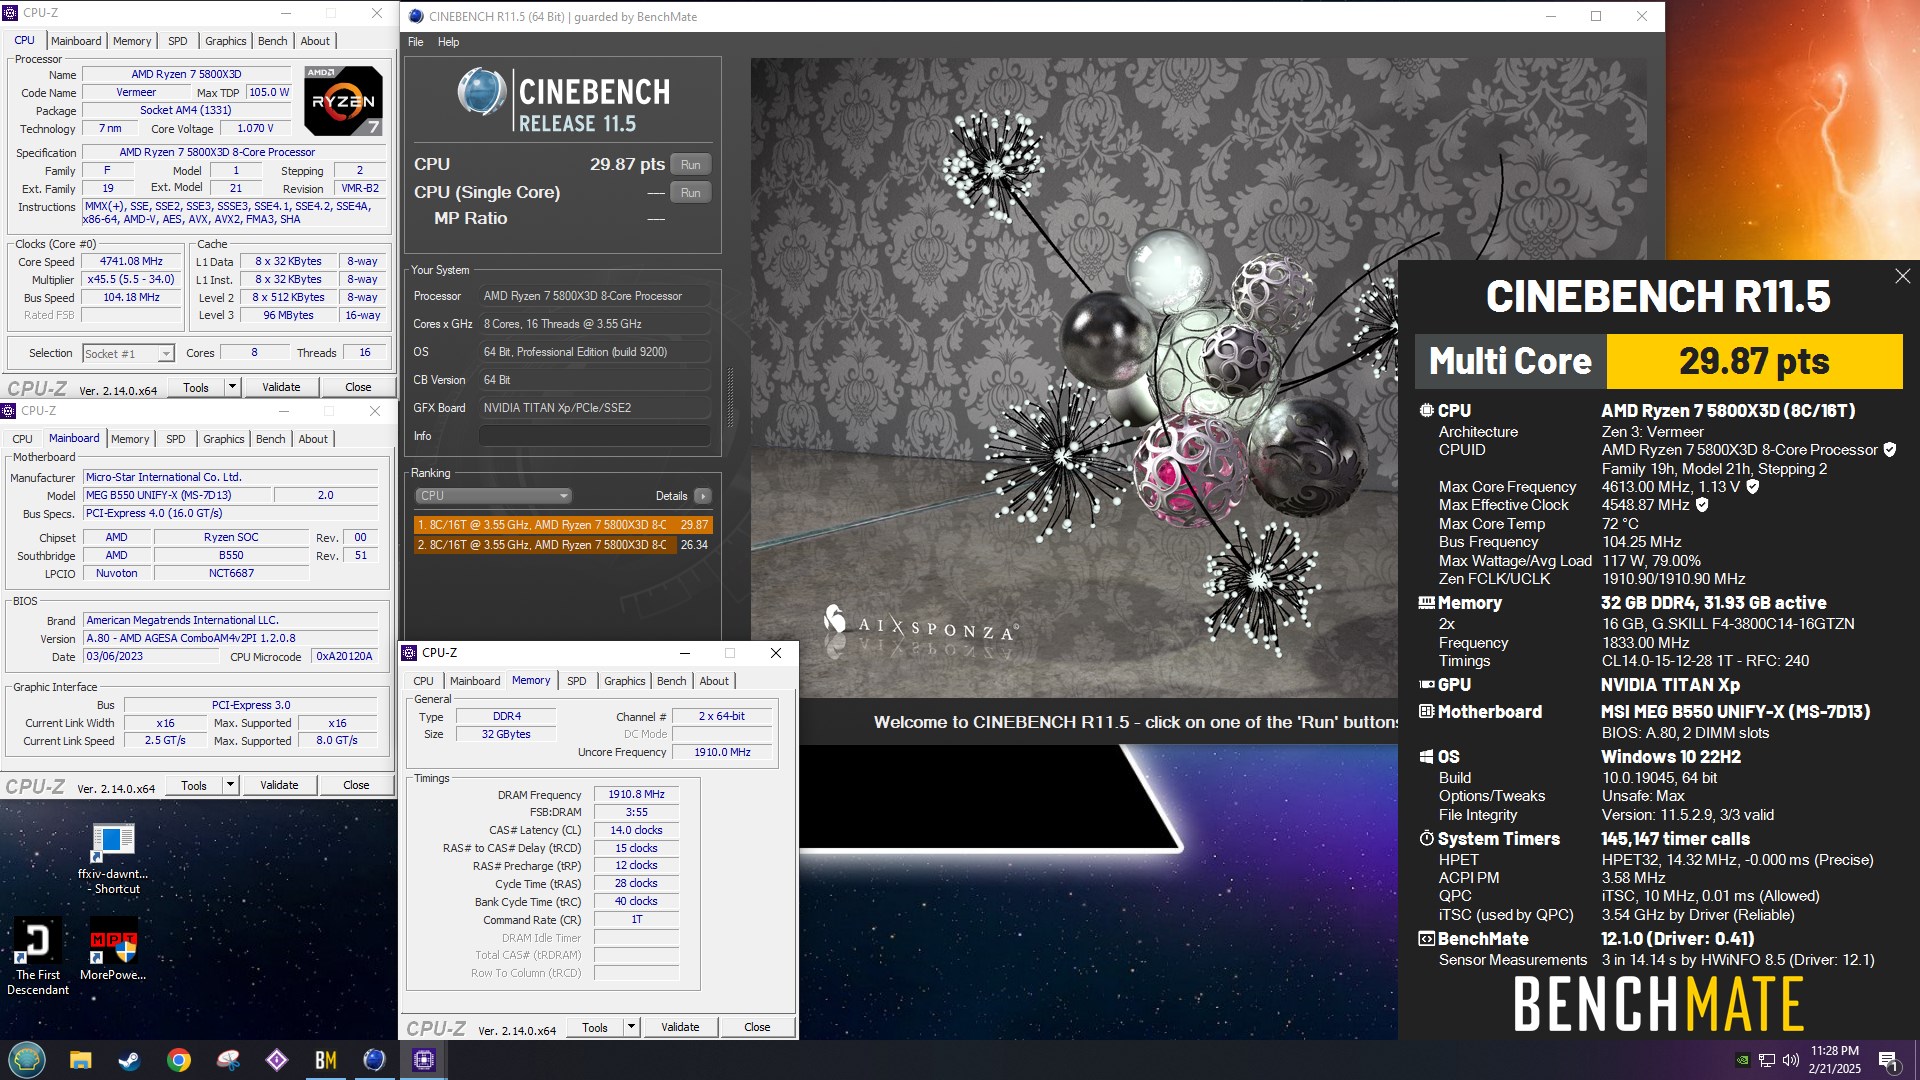This screenshot has height=1080, width=1920.
Task: Switch to SPD tab in top CPU-Z window
Action: [x=178, y=41]
